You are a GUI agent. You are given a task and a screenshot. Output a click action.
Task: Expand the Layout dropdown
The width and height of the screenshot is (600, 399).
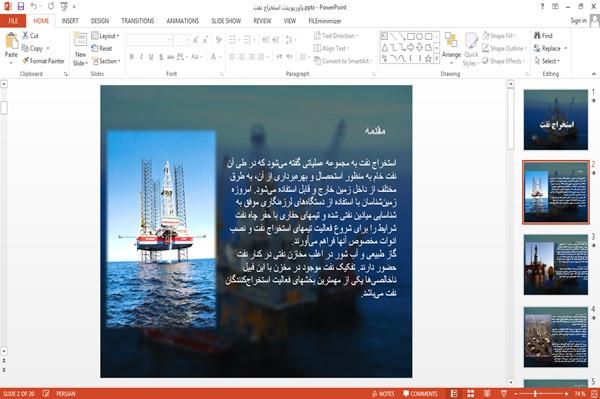point(105,36)
